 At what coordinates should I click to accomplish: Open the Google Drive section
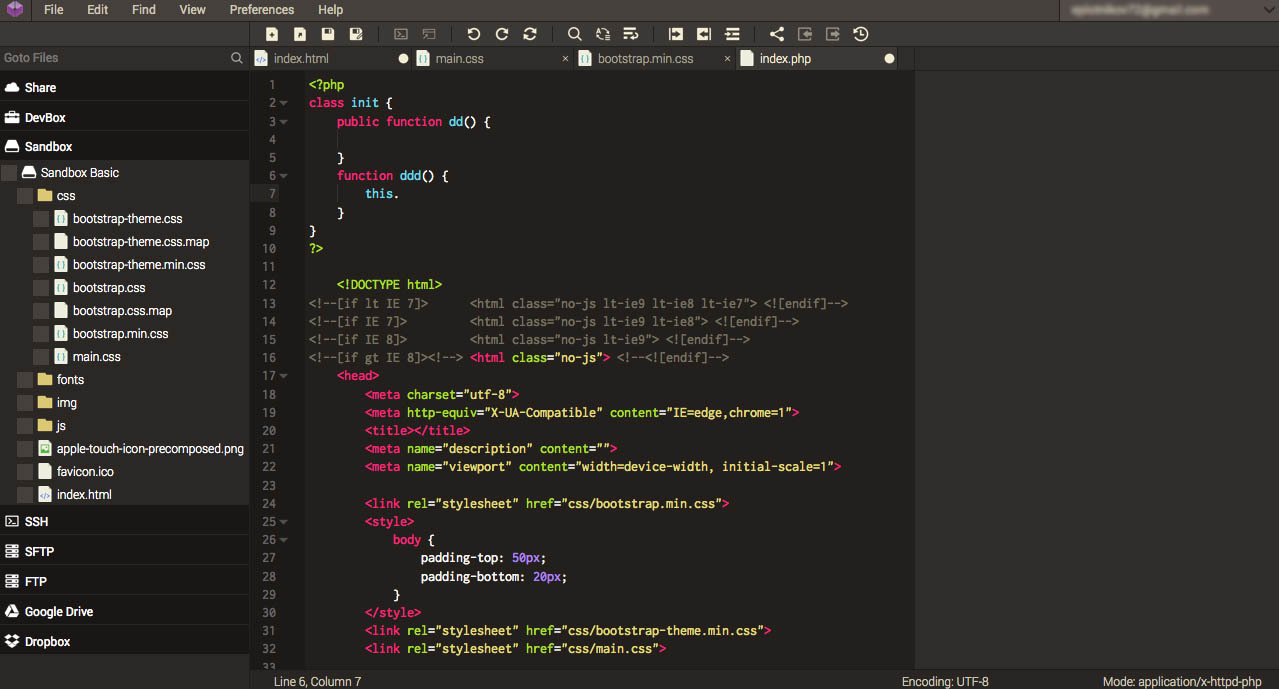tap(124, 611)
